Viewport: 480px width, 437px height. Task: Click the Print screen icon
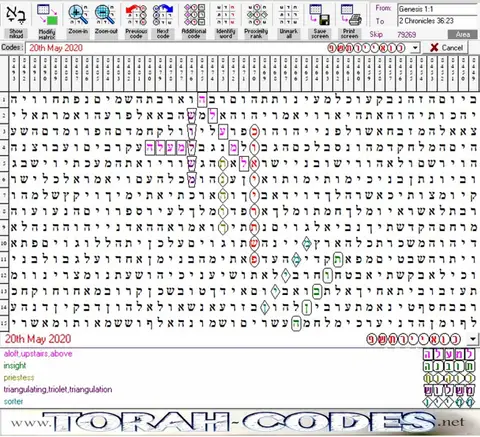point(350,15)
